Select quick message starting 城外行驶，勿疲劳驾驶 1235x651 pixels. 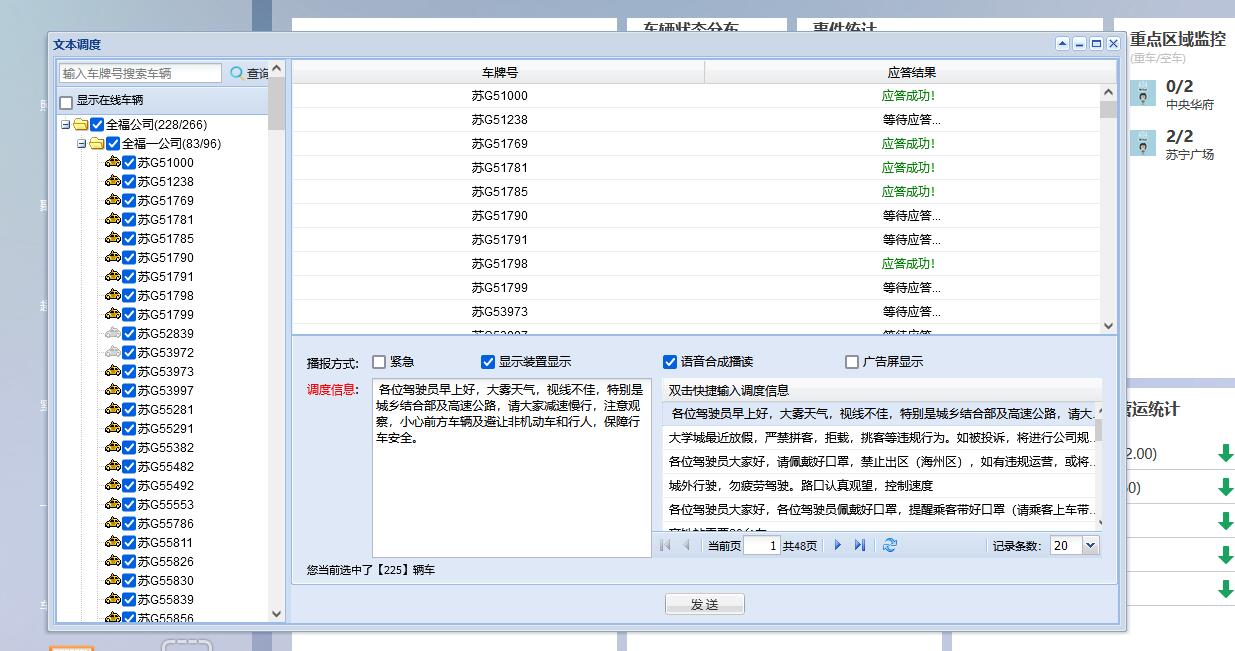800,486
